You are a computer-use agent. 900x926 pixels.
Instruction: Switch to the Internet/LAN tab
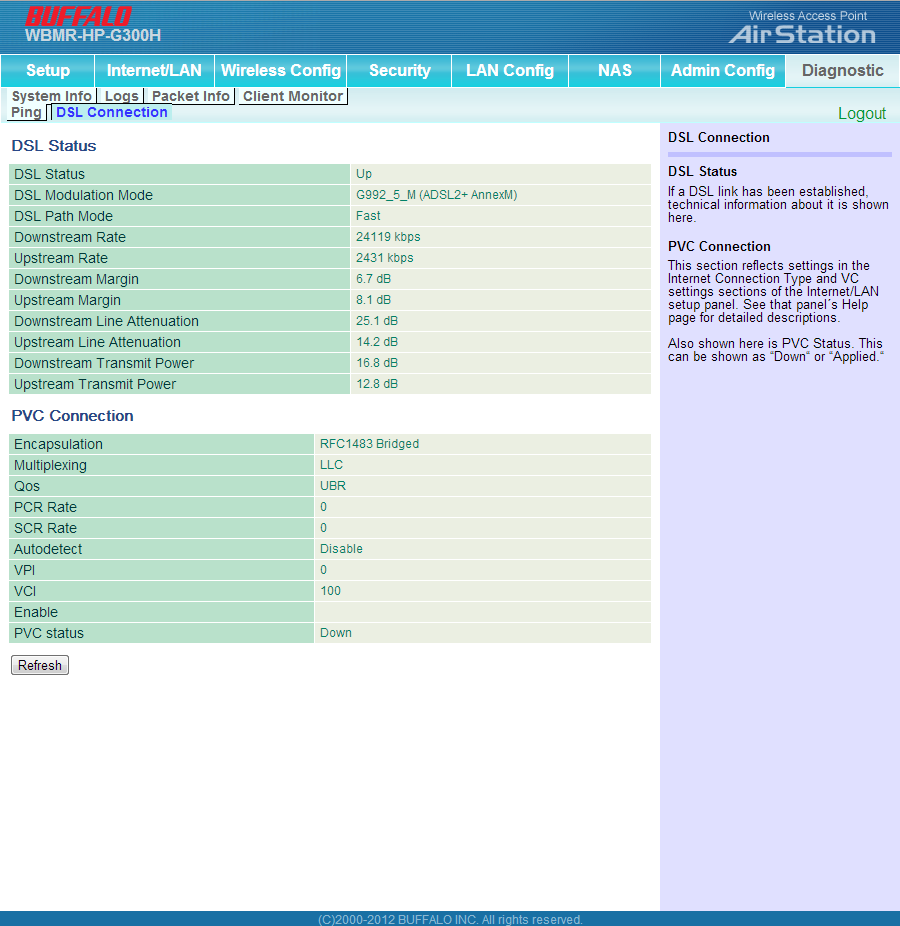coord(154,71)
